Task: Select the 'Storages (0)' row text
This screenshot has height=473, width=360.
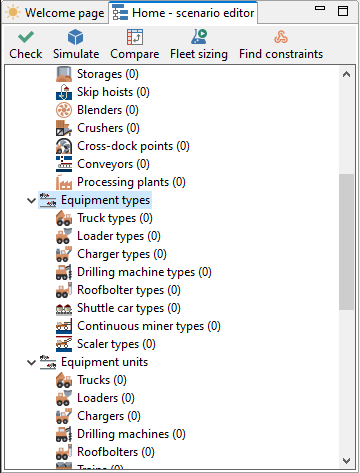Action: click(x=108, y=74)
